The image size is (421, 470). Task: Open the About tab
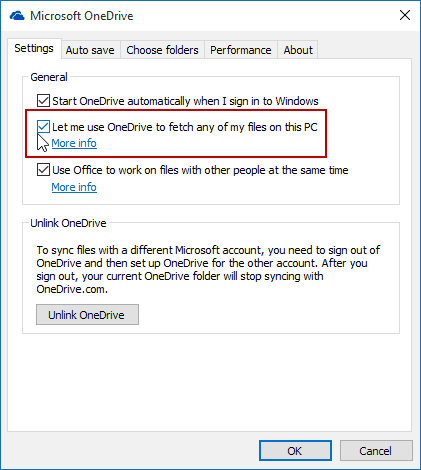[x=298, y=50]
